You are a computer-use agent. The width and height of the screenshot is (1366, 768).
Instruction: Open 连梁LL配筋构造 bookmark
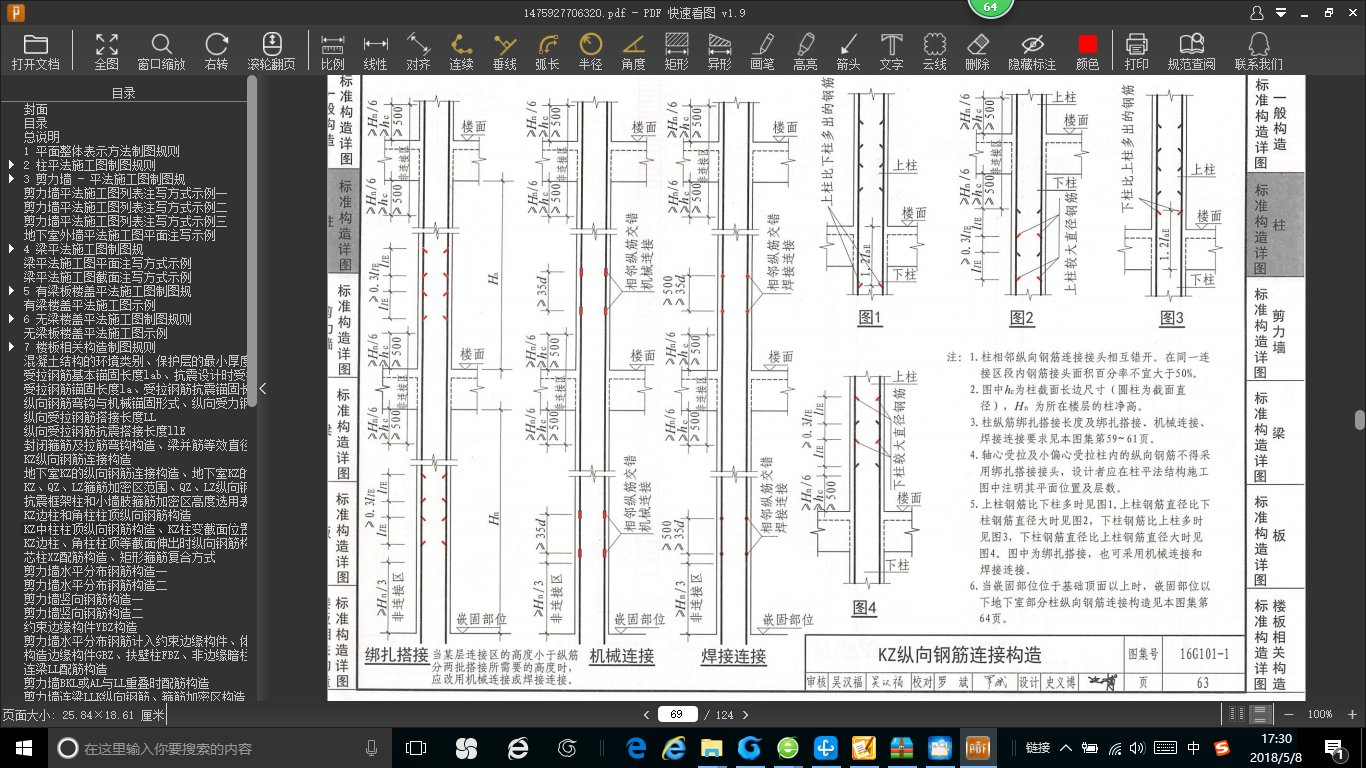click(66, 669)
